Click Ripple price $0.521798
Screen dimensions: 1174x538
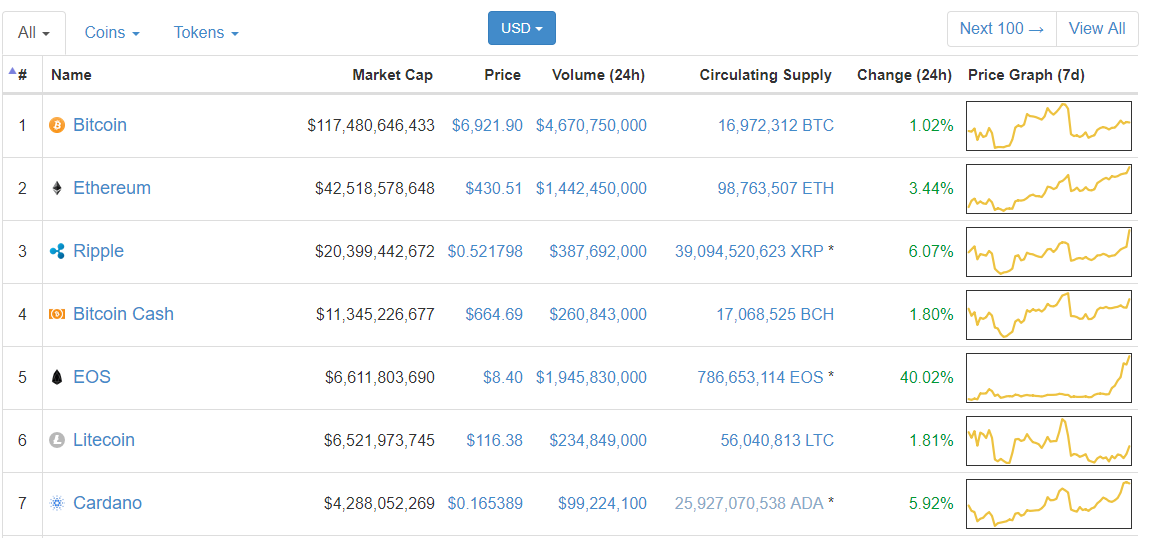coord(485,251)
